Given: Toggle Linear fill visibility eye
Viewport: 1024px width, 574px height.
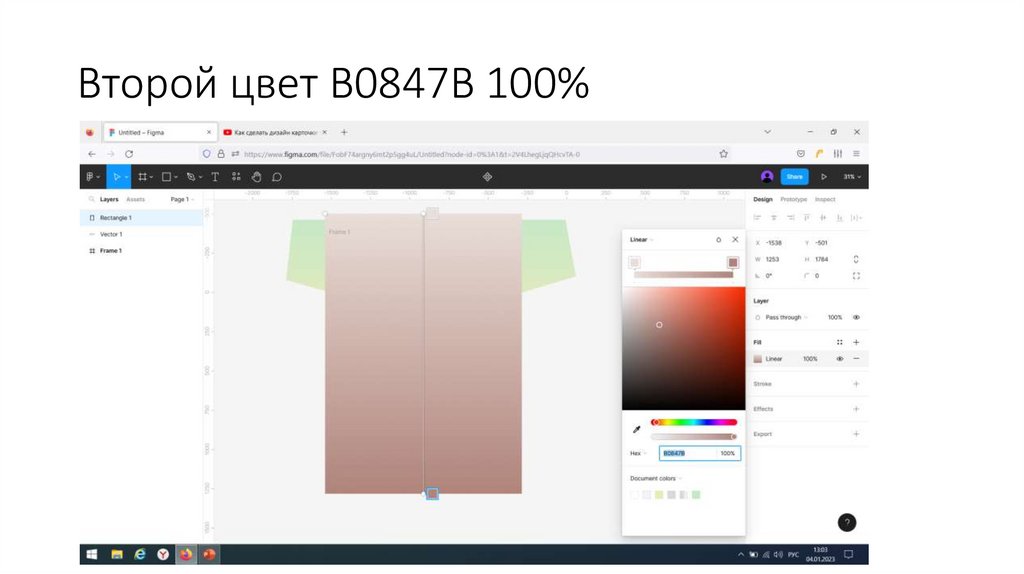Looking at the screenshot, I should pyautogui.click(x=840, y=359).
